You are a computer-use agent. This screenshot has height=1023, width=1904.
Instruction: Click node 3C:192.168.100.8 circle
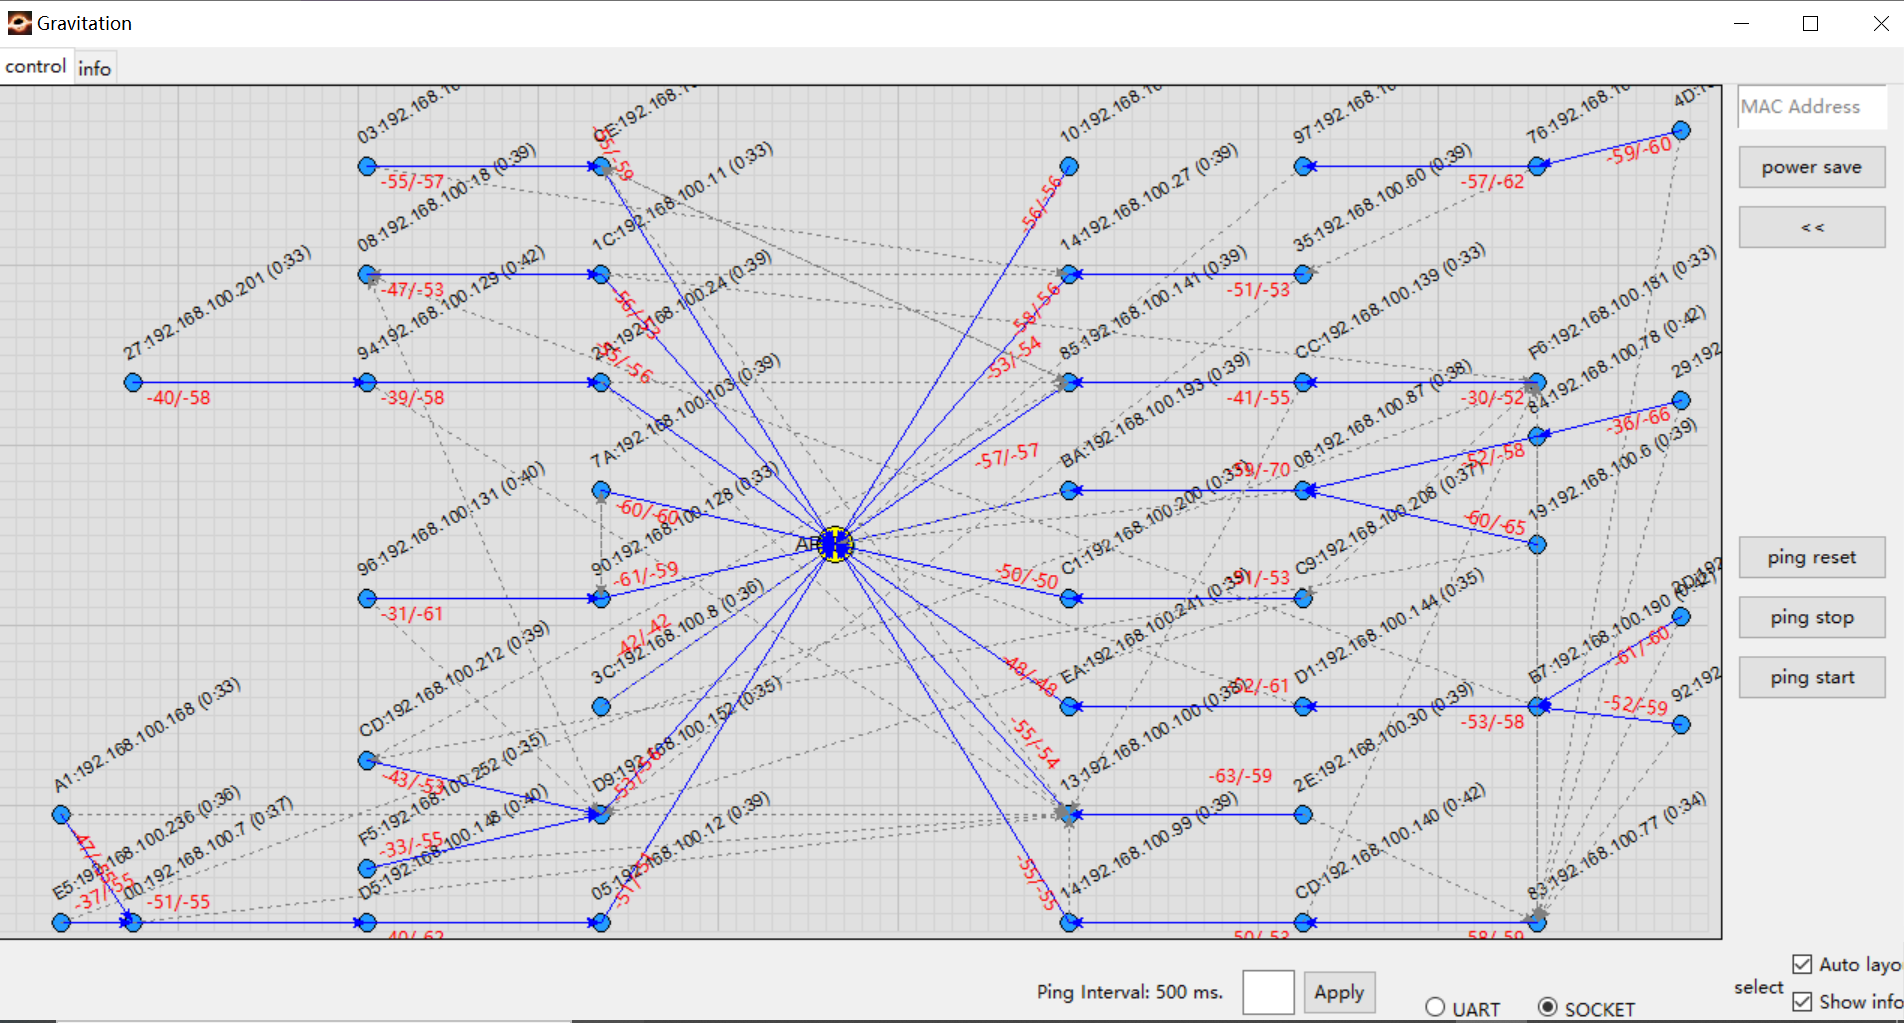(601, 707)
